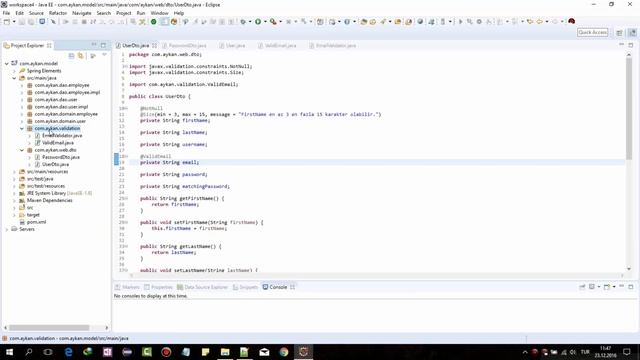Collapse the src/main/java folder
This screenshot has width=640, height=360.
[14, 78]
